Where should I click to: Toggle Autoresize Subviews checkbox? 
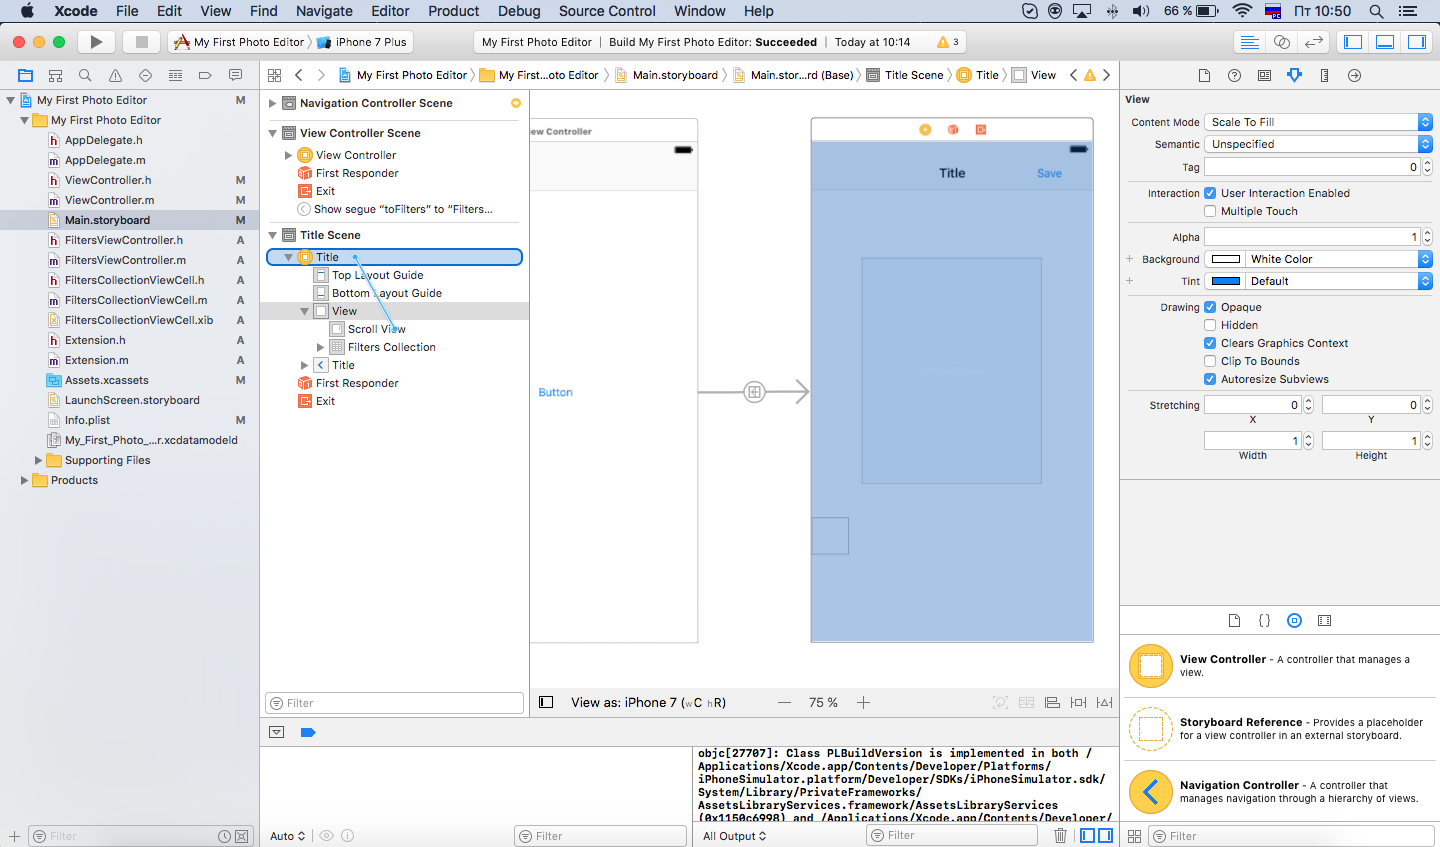(1210, 379)
